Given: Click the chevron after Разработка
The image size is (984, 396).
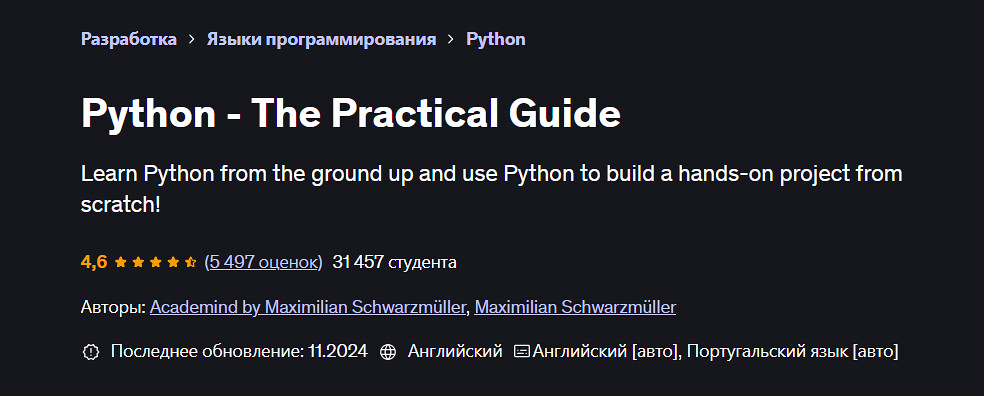Looking at the screenshot, I should pyautogui.click(x=191, y=40).
